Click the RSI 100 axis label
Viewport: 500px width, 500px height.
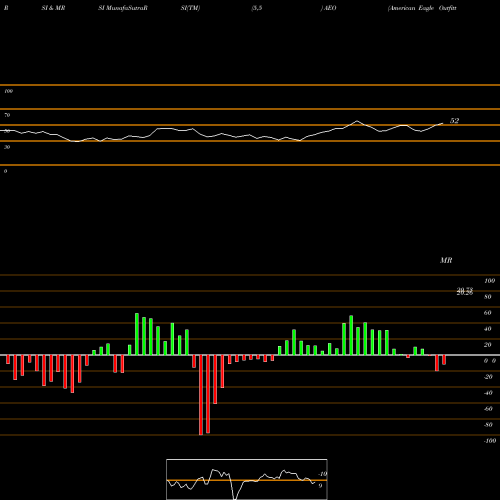point(8,91)
